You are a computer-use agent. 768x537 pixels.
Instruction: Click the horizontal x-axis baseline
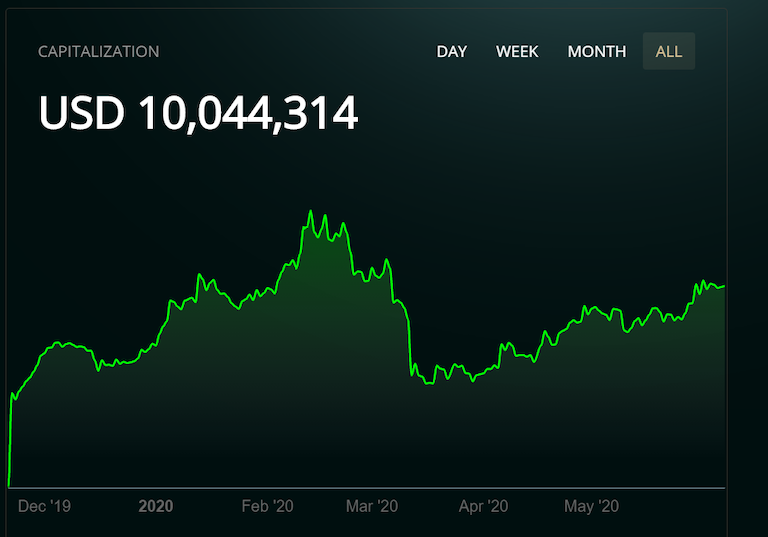(366, 488)
